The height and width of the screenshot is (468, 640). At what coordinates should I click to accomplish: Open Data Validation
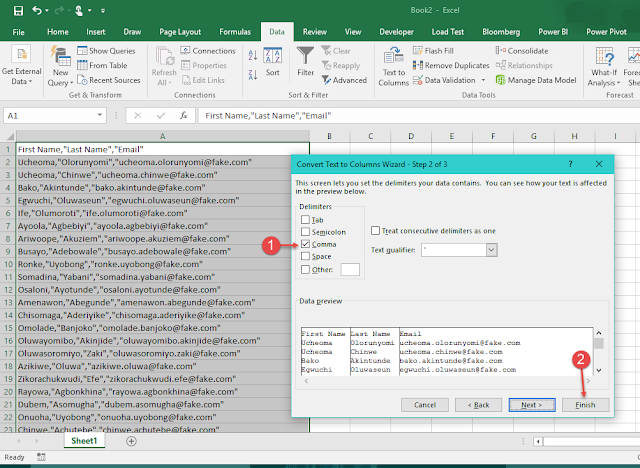pos(444,80)
